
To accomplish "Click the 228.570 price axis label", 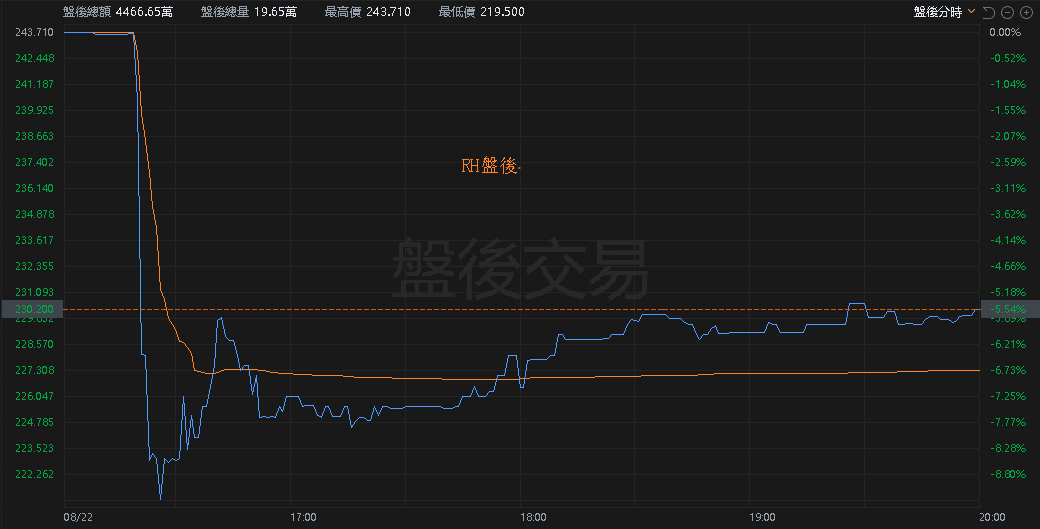I will click(34, 345).
